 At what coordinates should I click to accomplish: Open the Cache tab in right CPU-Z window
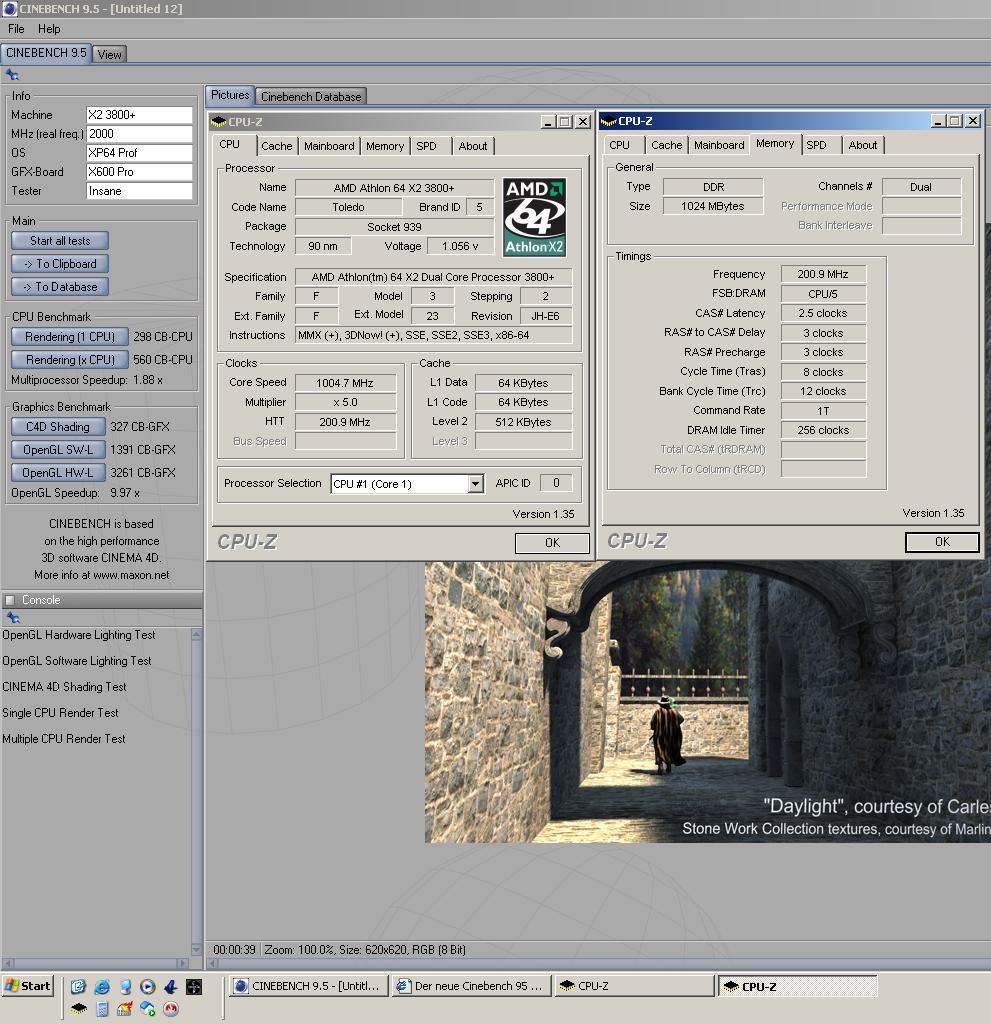pos(666,145)
